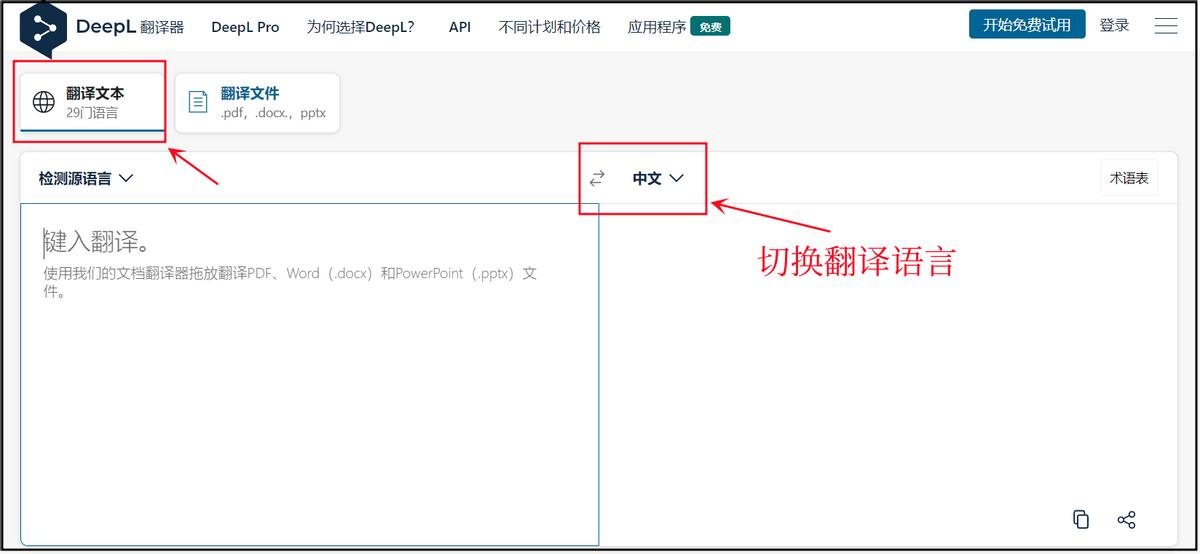Open the DeepL Pro menu item
This screenshot has width=1200, height=554.
245,27
